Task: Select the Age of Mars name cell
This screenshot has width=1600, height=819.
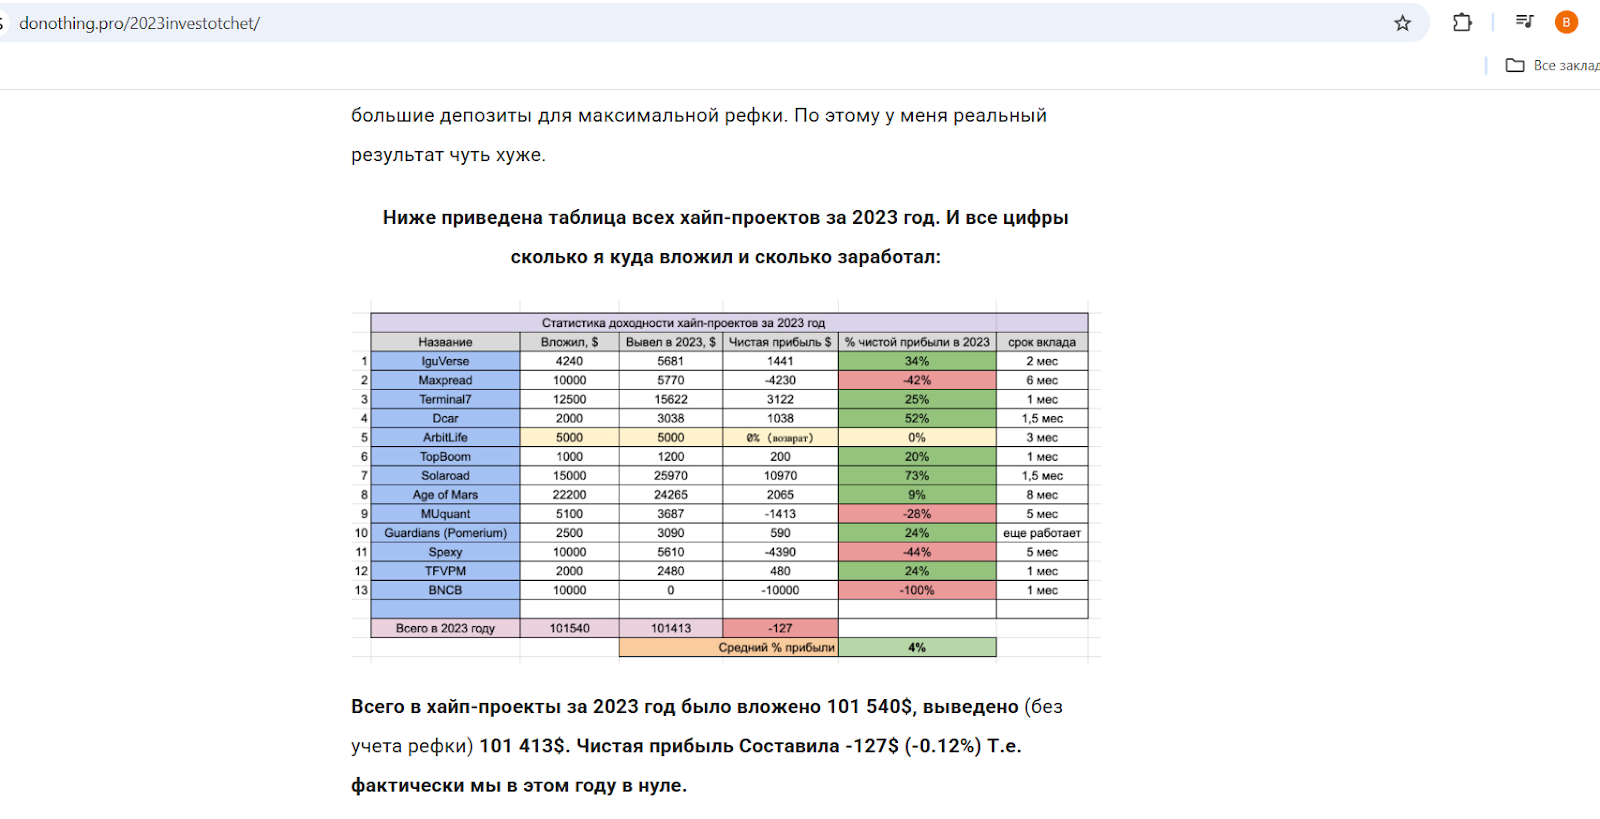Action: coord(445,494)
